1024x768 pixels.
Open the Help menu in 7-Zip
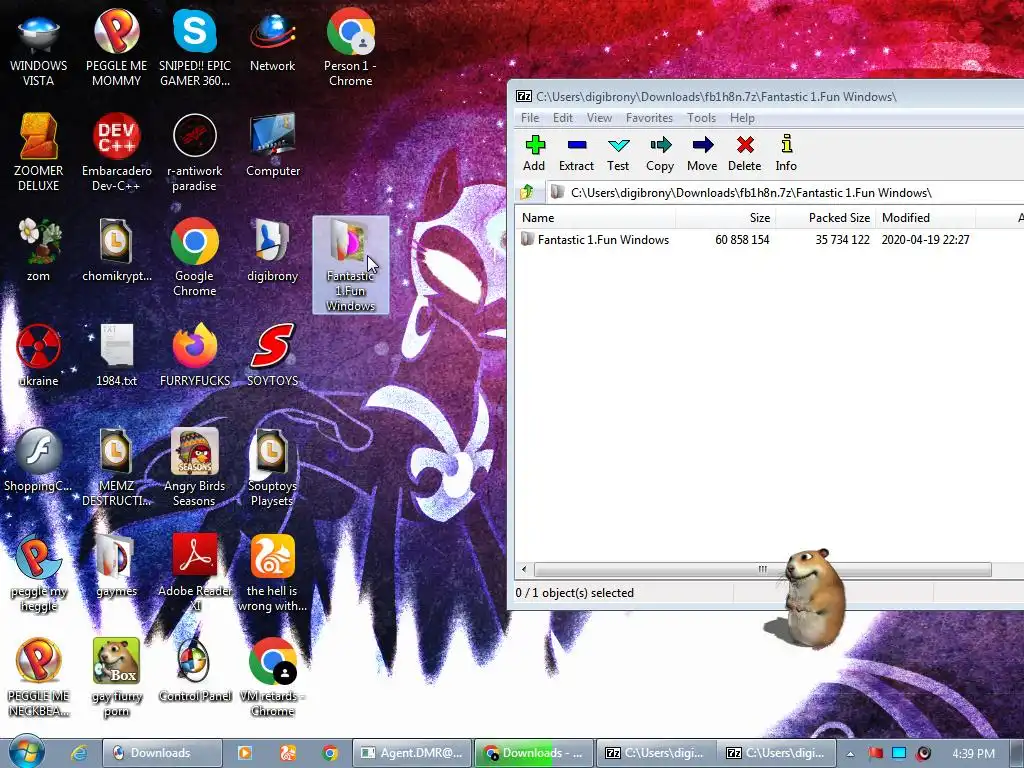[x=742, y=118]
